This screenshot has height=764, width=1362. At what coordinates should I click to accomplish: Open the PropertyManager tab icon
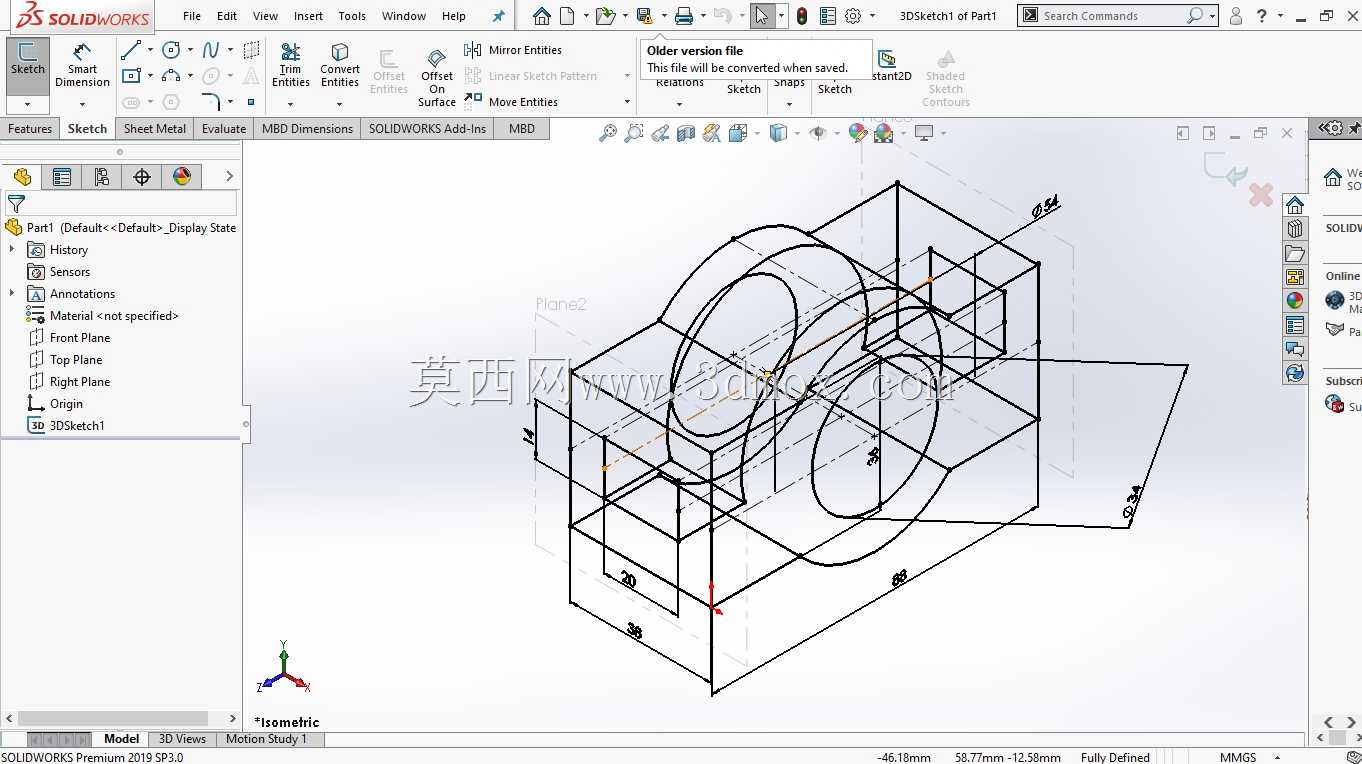tap(62, 177)
